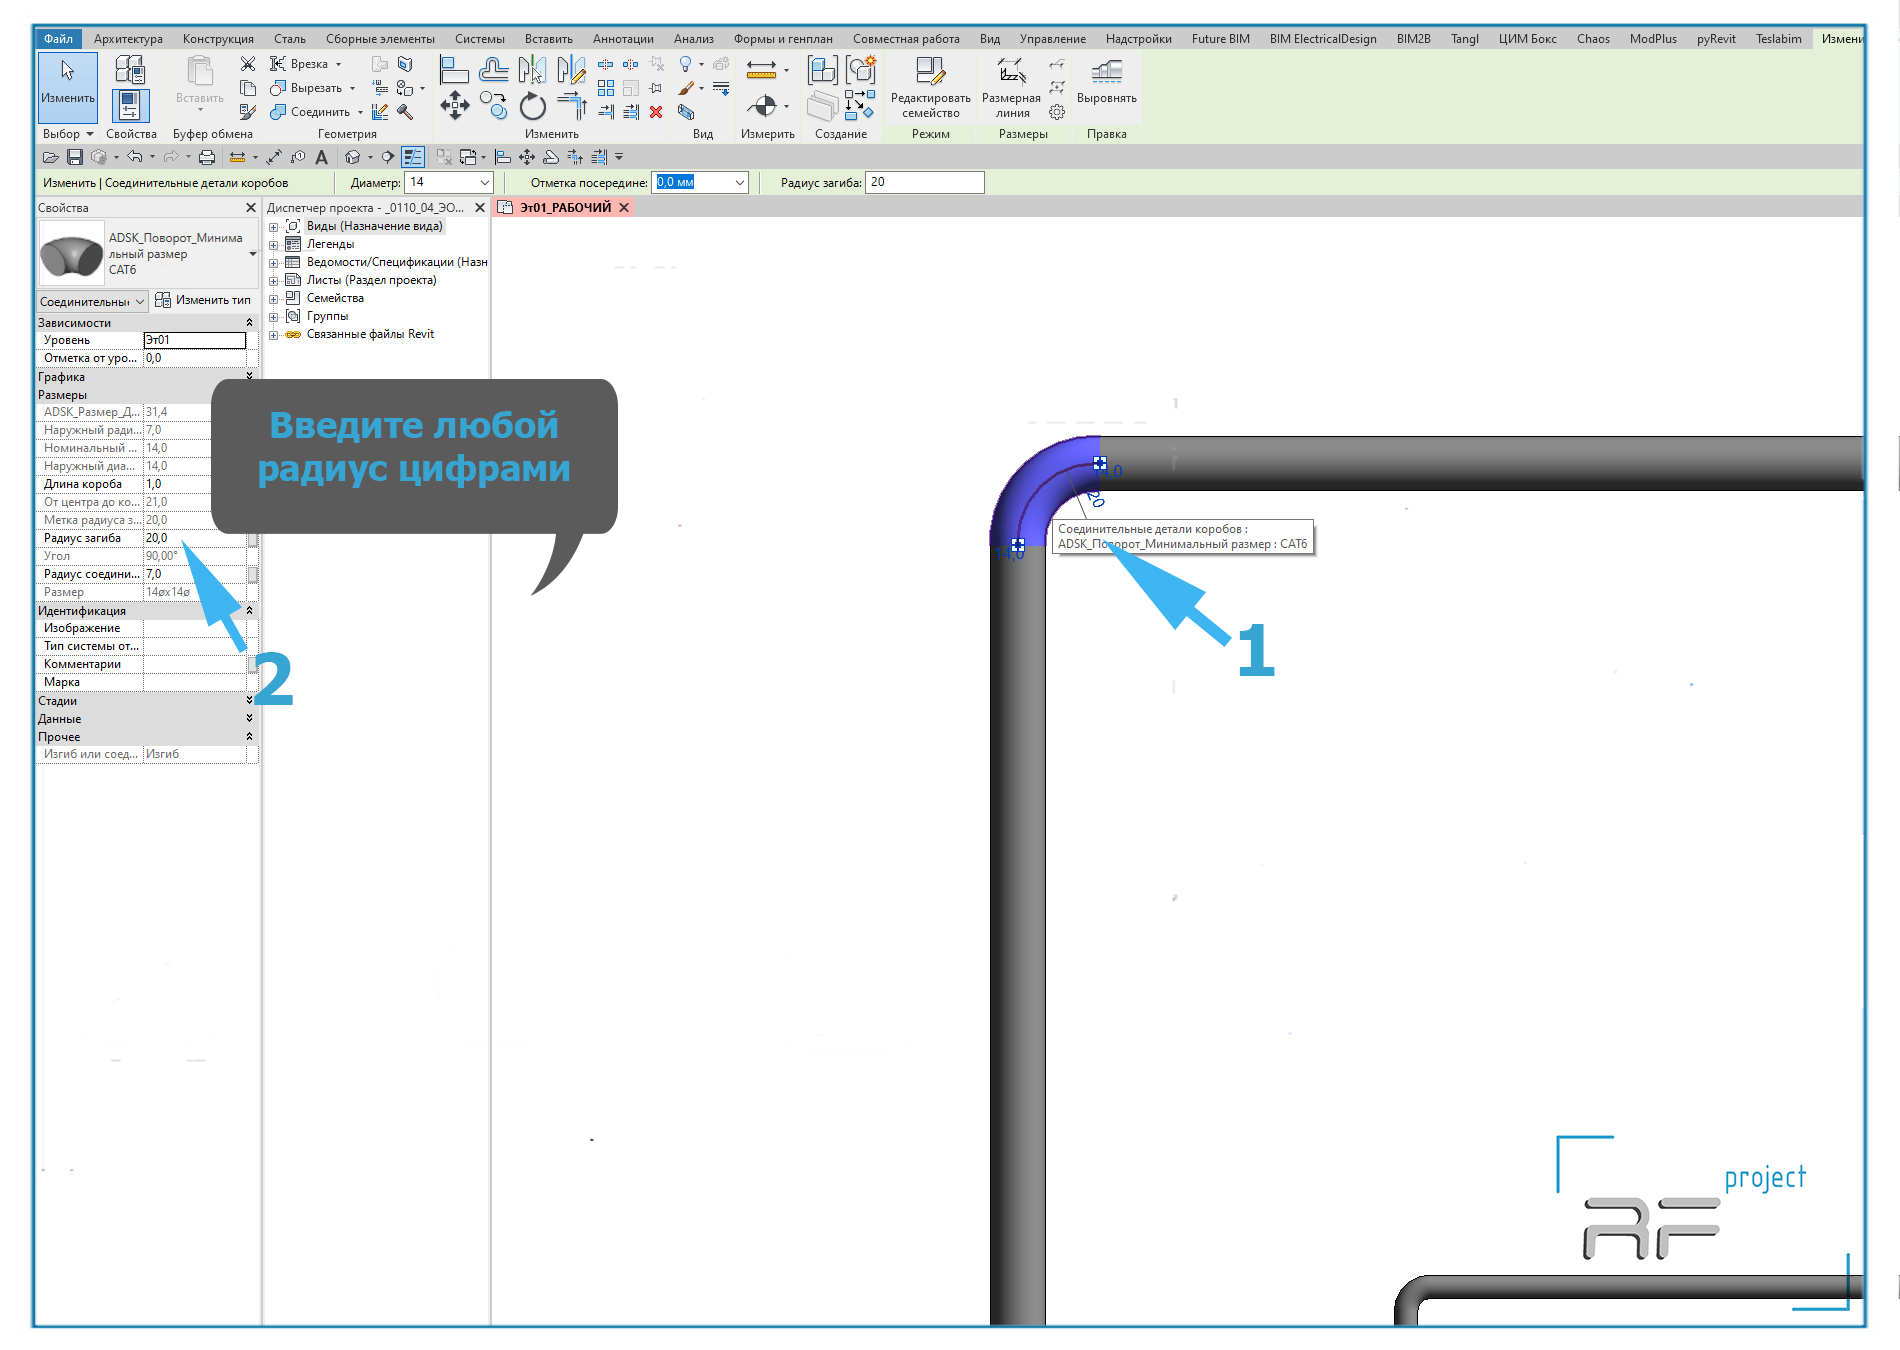Switch to the Системы ribbon tab

480,39
